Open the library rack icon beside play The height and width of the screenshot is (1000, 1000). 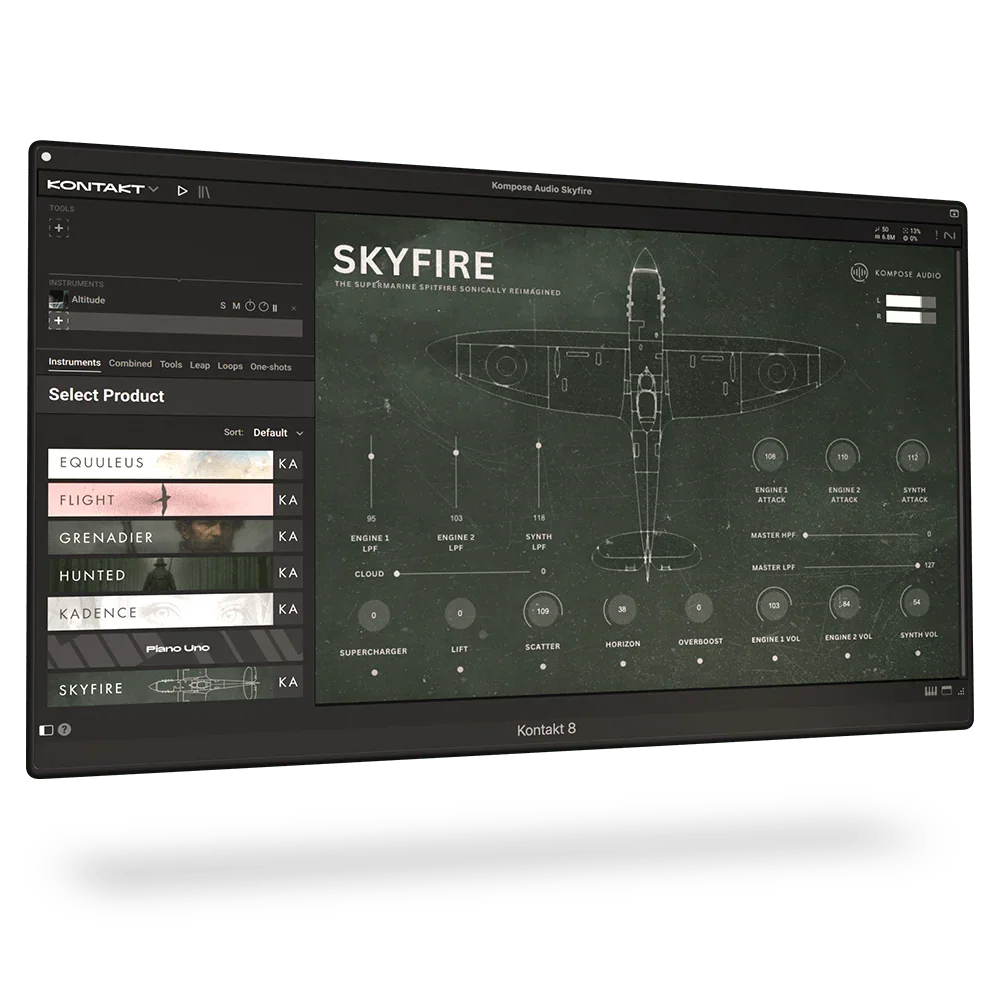pos(203,191)
